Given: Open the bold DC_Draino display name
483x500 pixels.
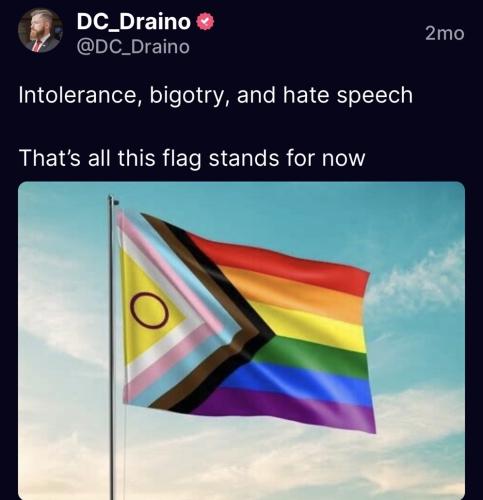Looking at the screenshot, I should point(134,22).
